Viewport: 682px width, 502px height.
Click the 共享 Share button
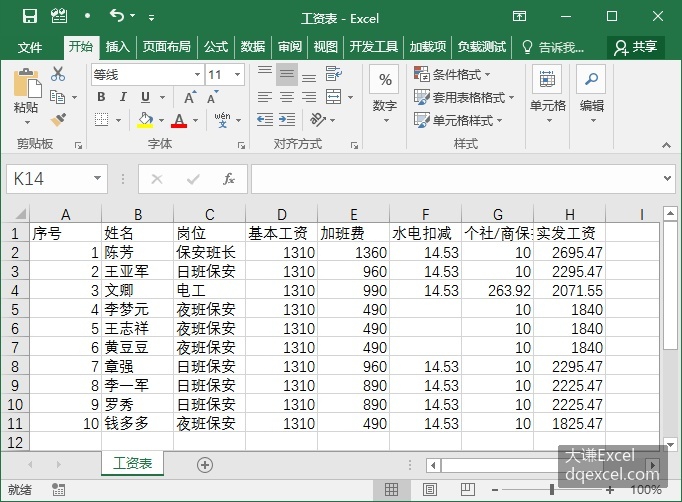pyautogui.click(x=635, y=47)
